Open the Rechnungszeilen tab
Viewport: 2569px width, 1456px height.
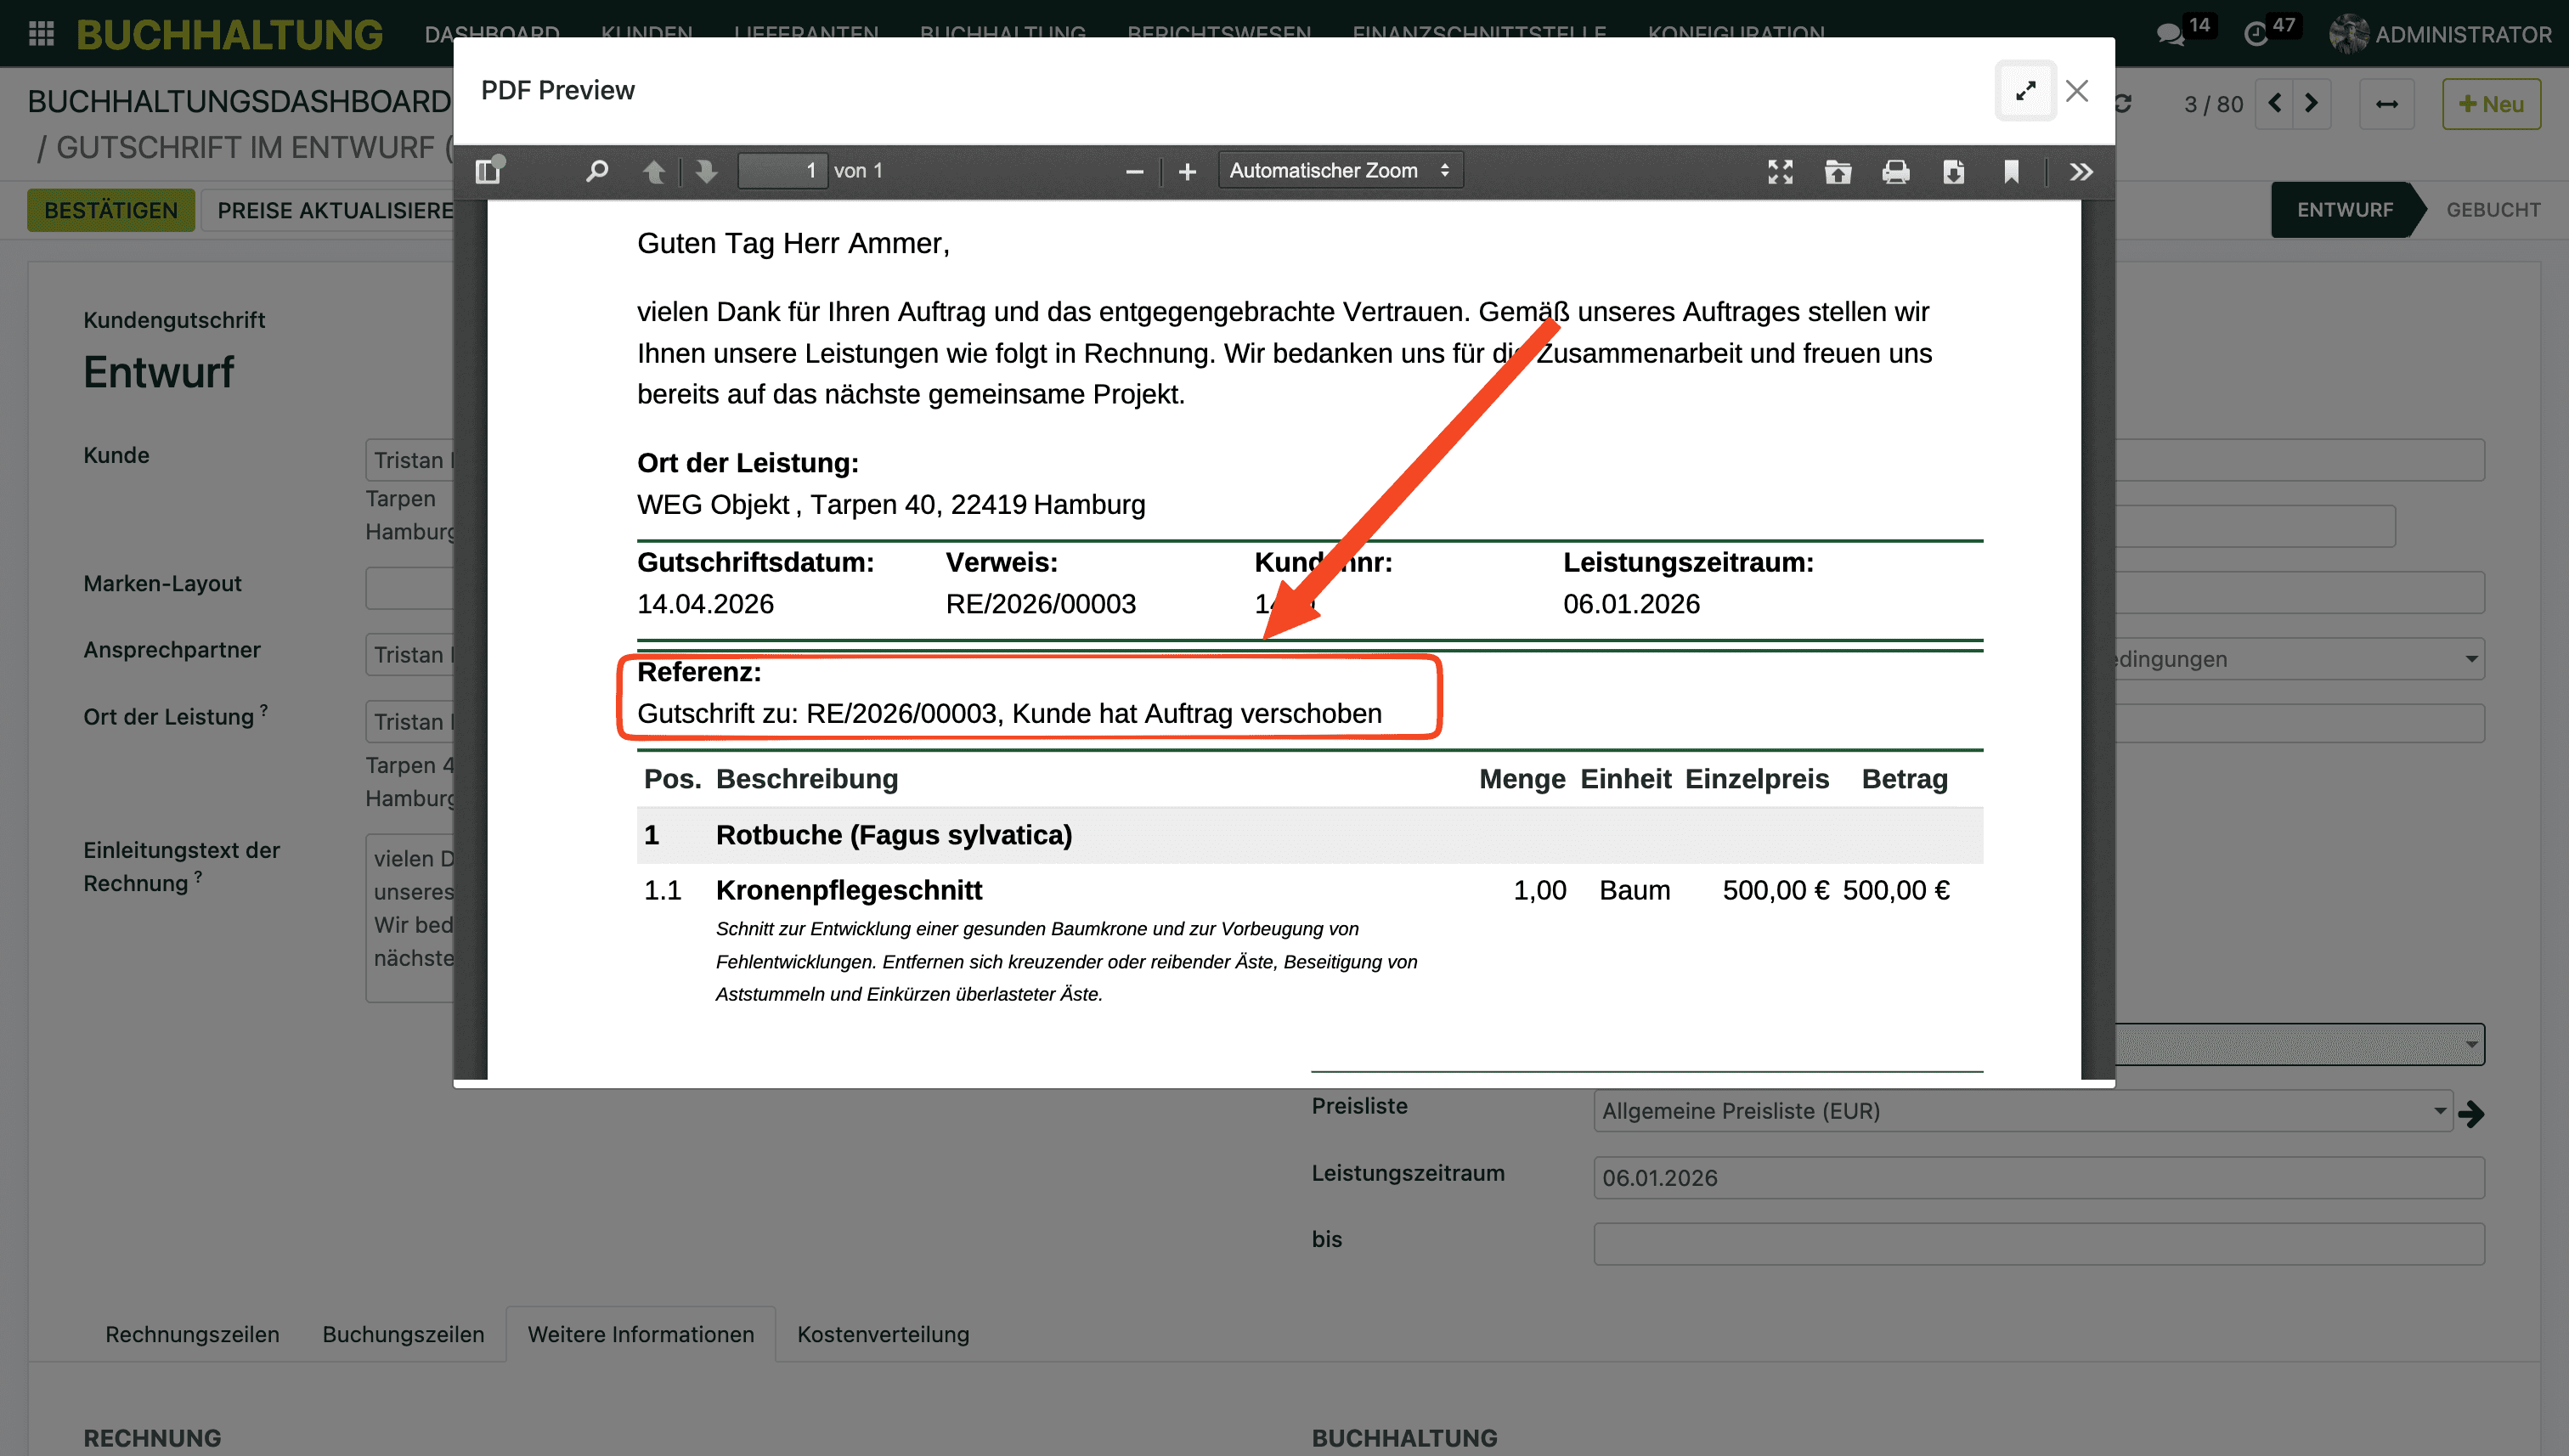(x=192, y=1334)
